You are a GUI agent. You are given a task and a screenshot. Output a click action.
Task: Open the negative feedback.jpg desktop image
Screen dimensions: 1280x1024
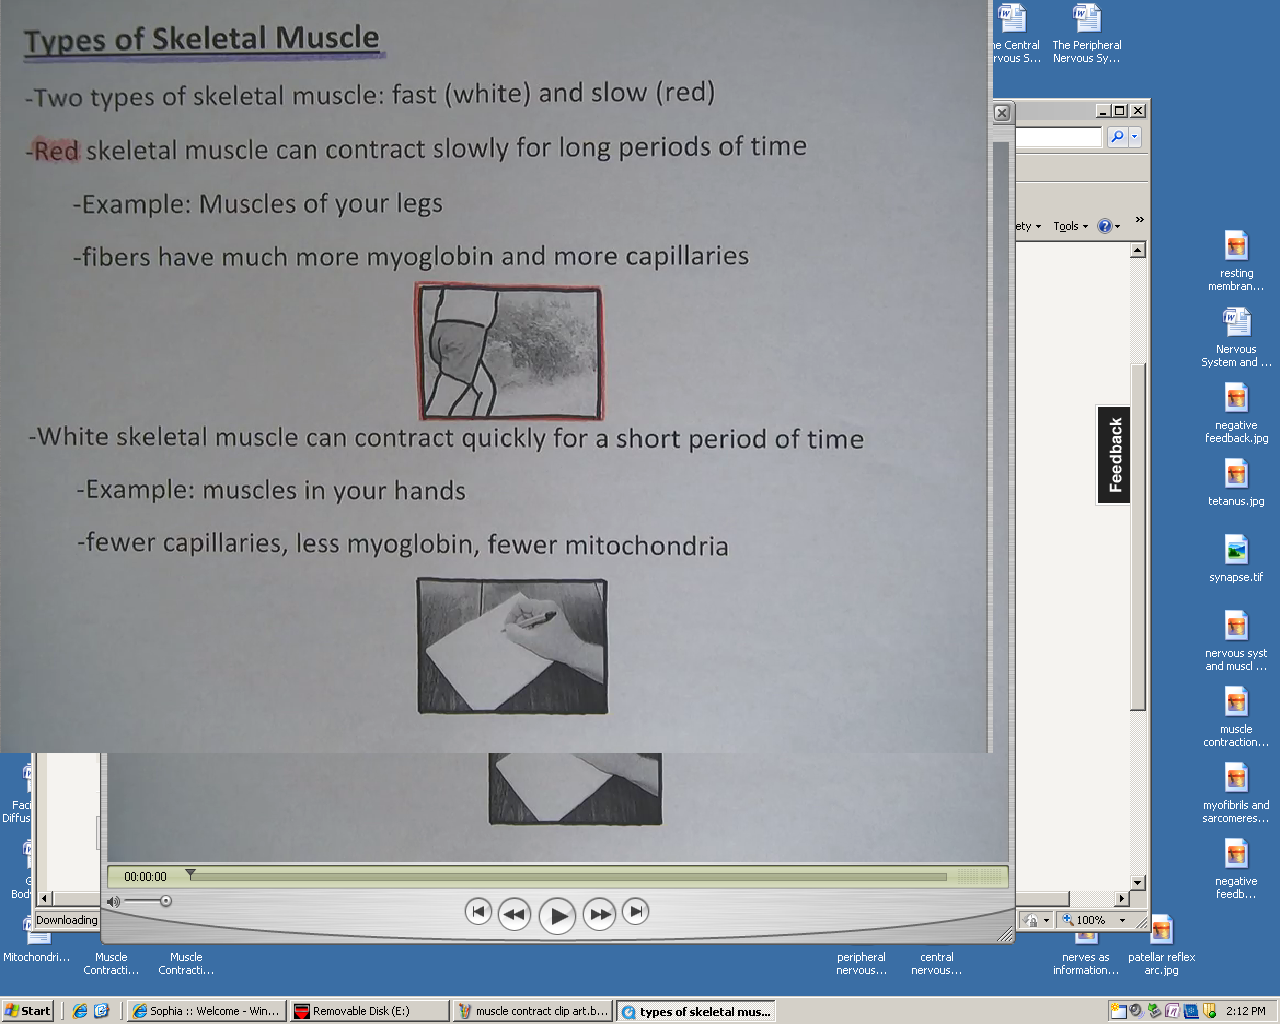coord(1236,413)
